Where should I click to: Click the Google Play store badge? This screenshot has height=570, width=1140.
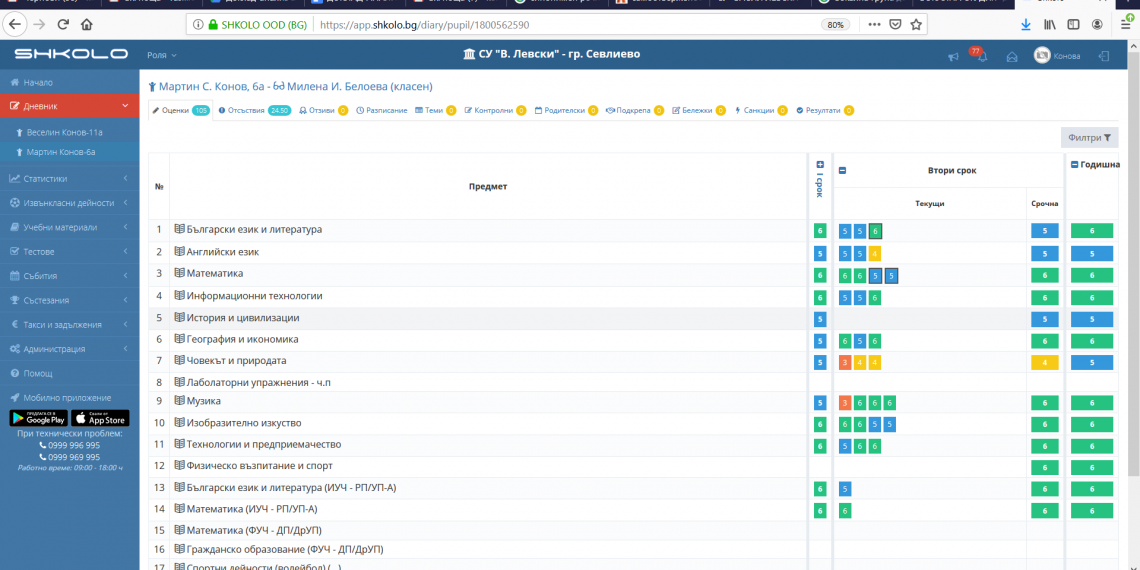[39, 418]
